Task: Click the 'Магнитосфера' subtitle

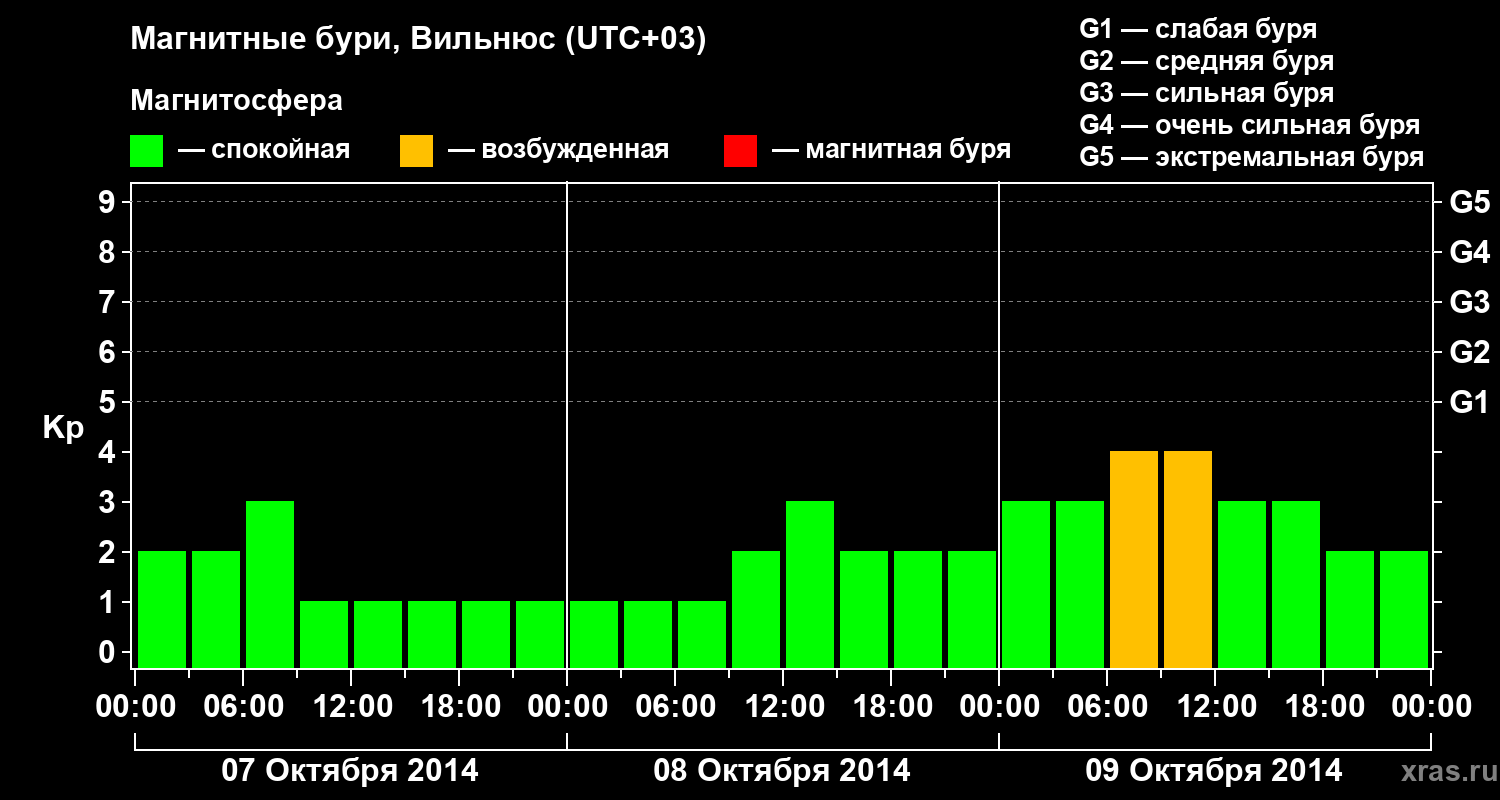Action: point(236,101)
